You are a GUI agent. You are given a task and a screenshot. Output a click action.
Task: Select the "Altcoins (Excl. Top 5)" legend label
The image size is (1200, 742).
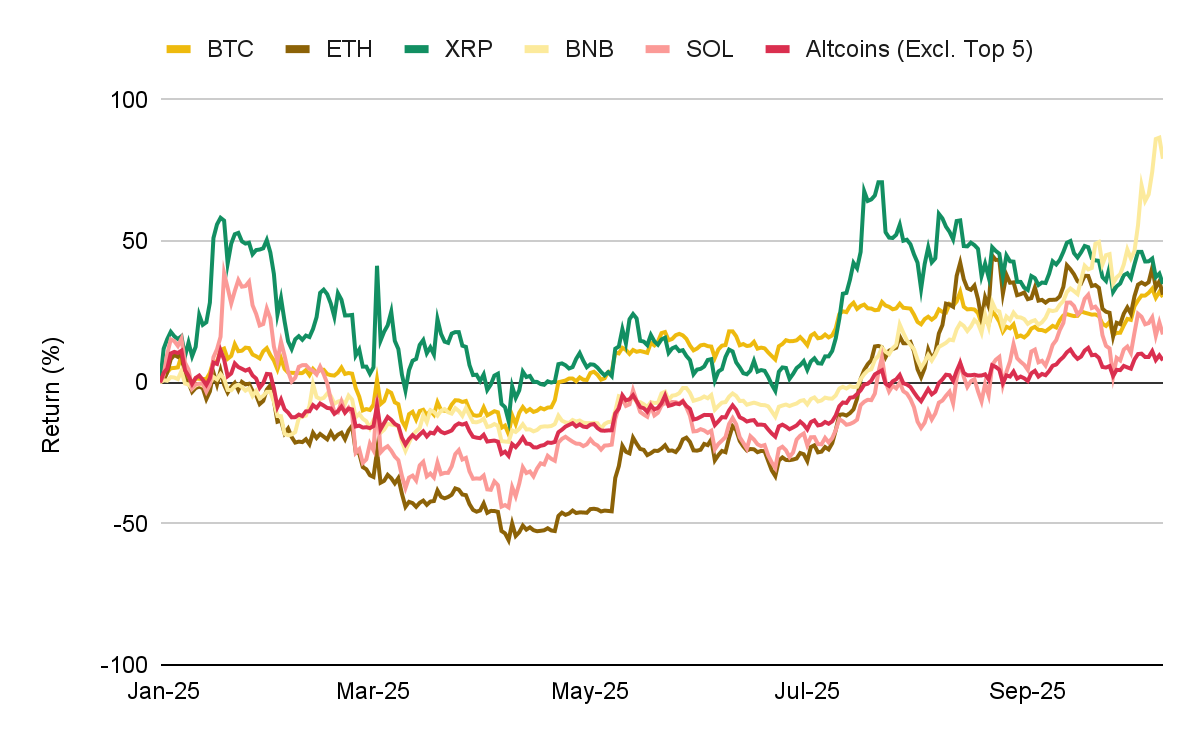(918, 49)
